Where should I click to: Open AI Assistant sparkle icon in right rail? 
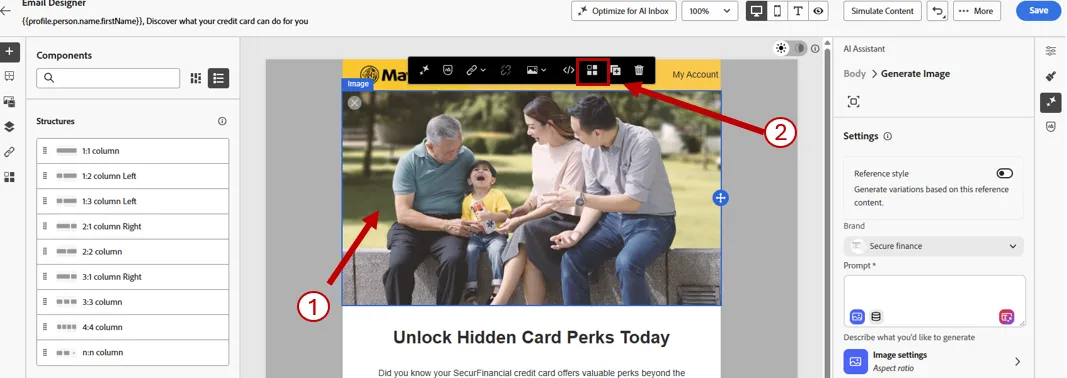click(1051, 102)
